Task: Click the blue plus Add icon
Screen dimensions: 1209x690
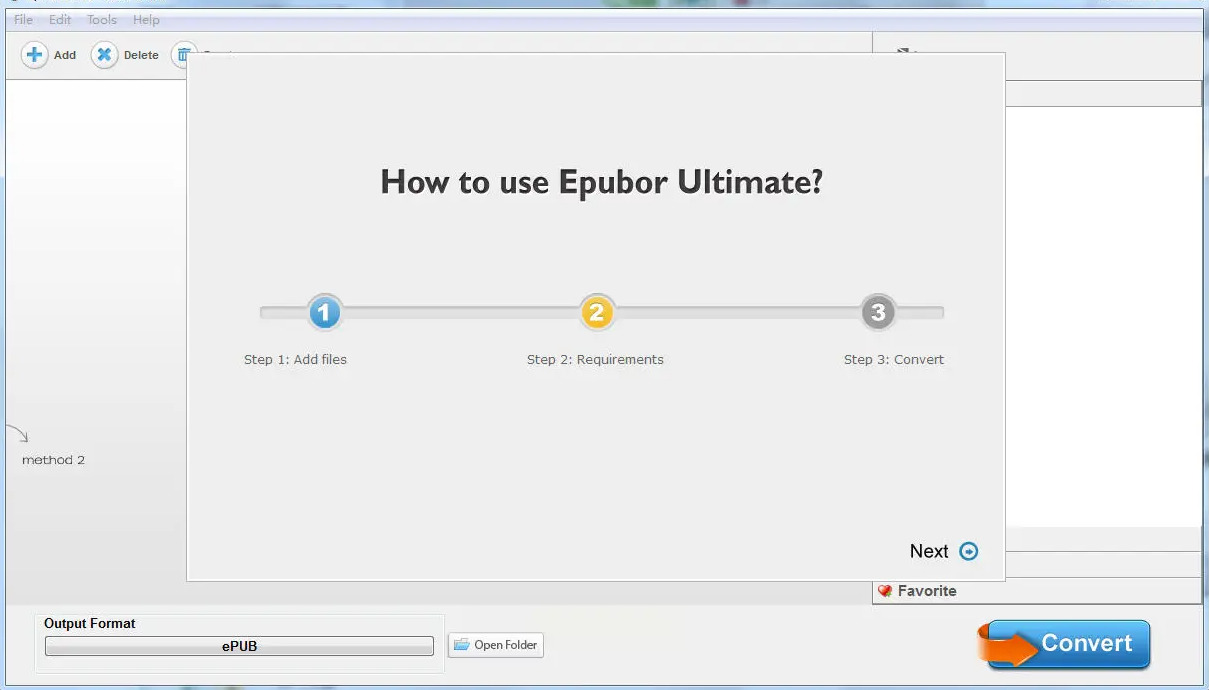Action: pos(35,55)
